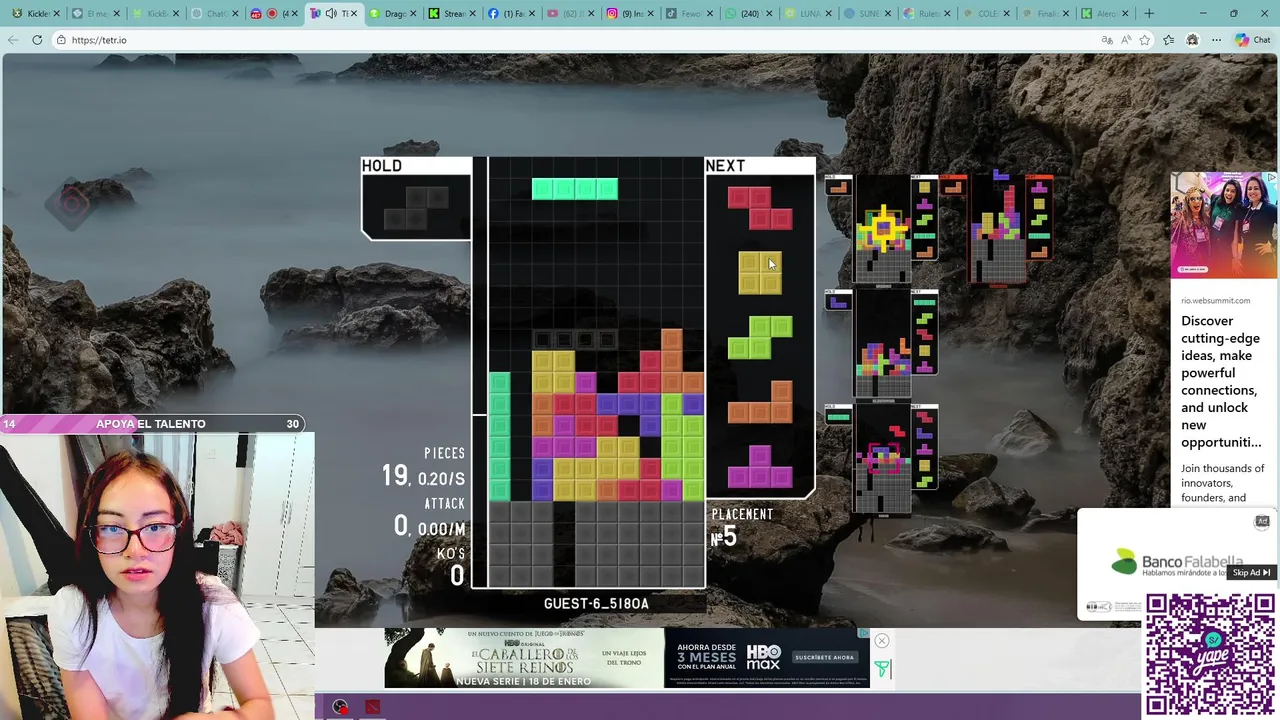Viewport: 1280px width, 720px height.
Task: Click the falling cyan I piece
Action: pos(575,189)
